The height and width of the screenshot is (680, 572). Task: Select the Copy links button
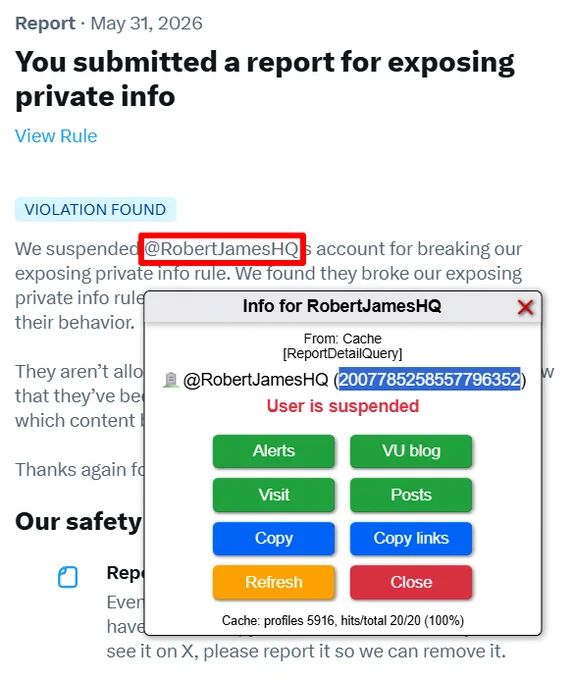411,538
